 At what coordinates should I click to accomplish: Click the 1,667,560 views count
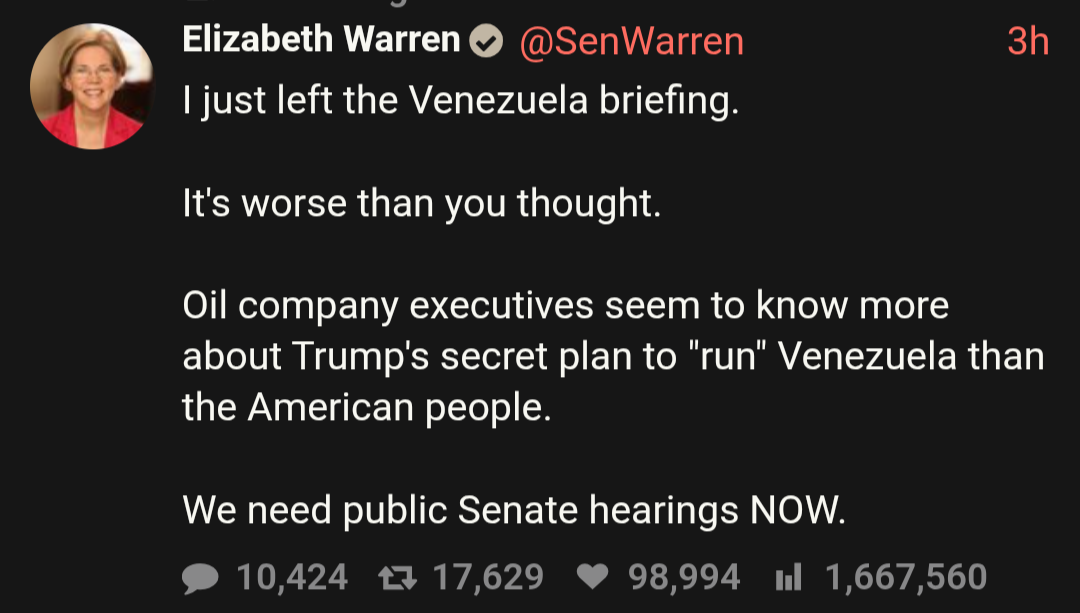(905, 577)
